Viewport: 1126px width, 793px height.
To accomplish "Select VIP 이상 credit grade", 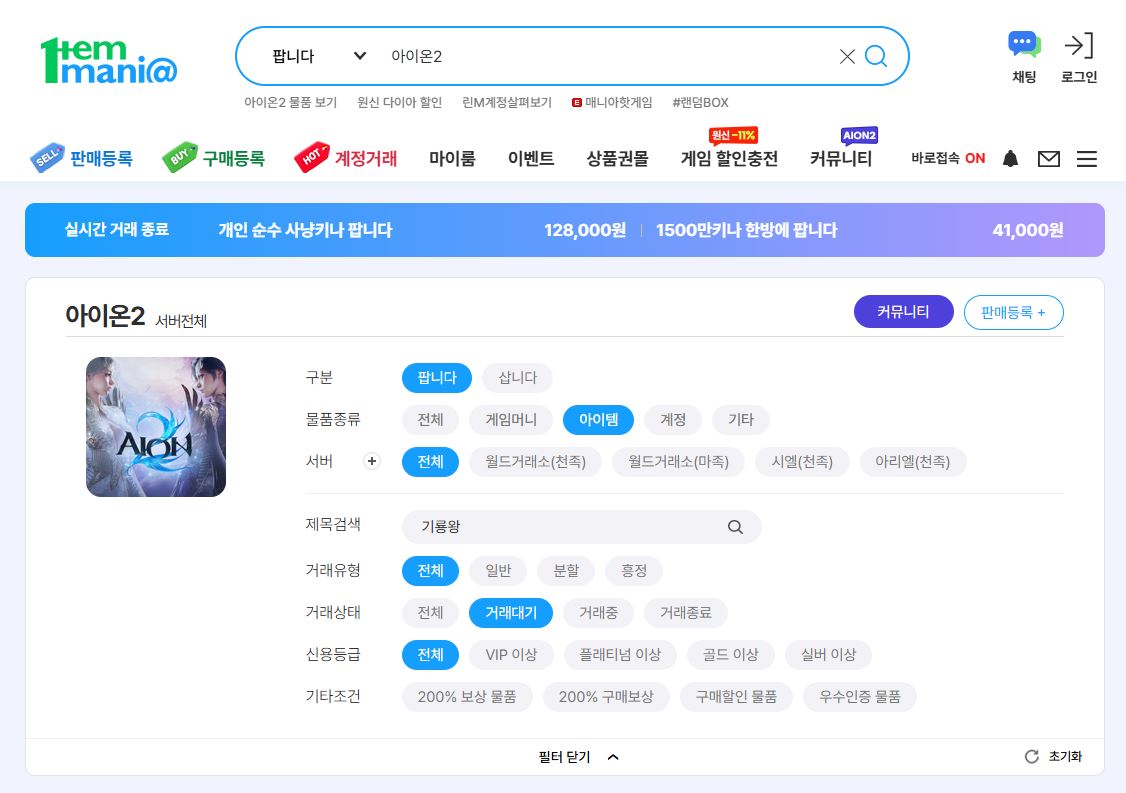I will coord(511,654).
